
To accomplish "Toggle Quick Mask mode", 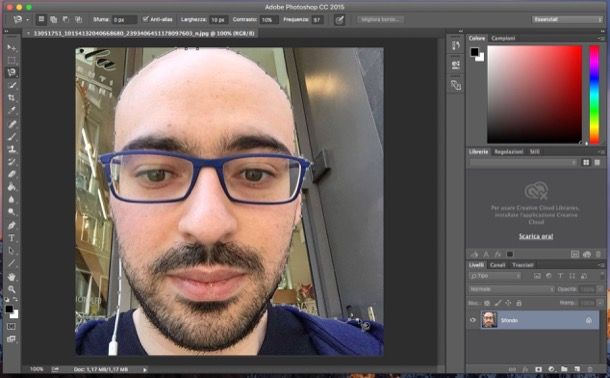I will pyautogui.click(x=11, y=327).
